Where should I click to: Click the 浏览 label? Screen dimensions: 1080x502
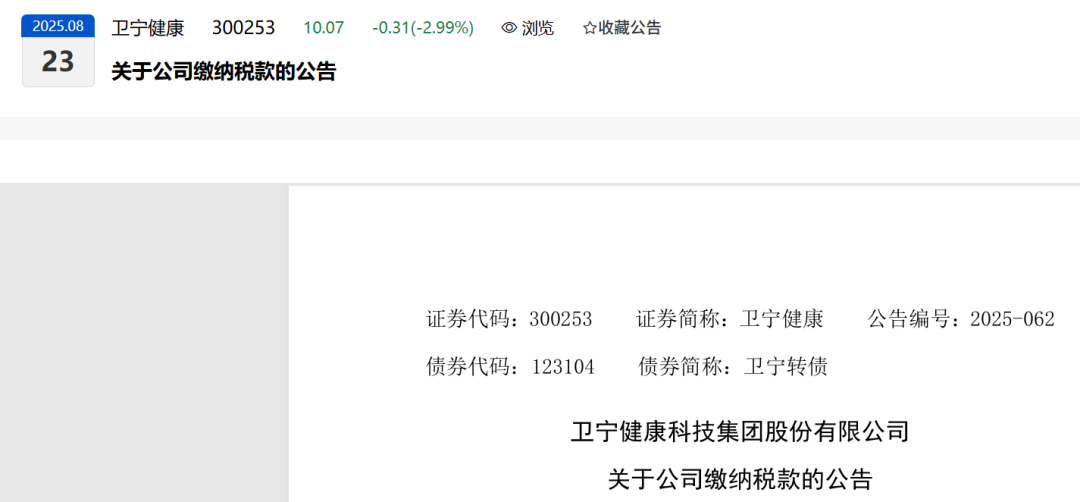537,28
